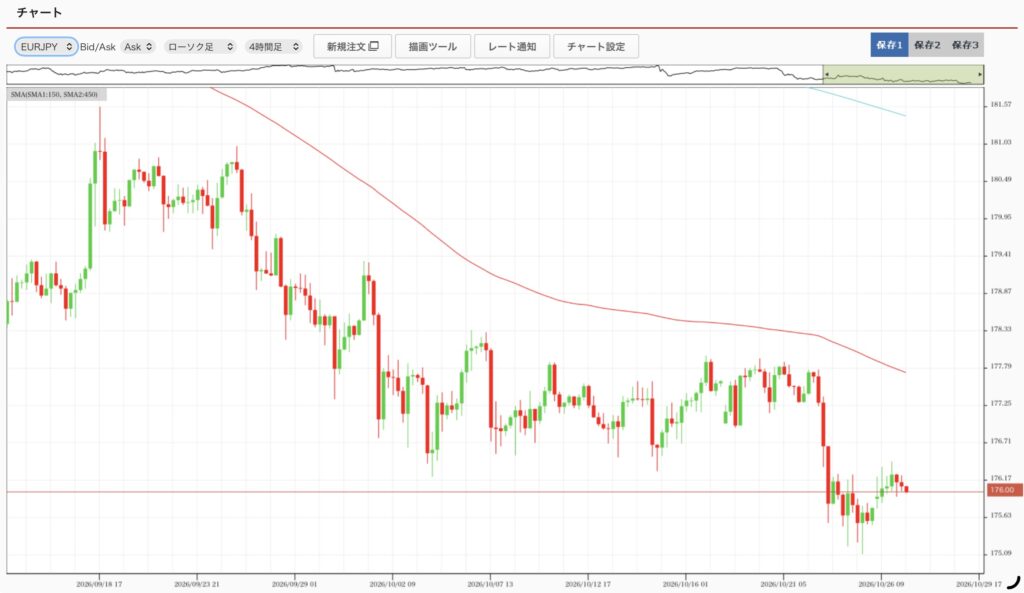Viewport: 1024px width, 593px height.
Task: Click the 177.79 price axis label
Action: tap(1000, 366)
